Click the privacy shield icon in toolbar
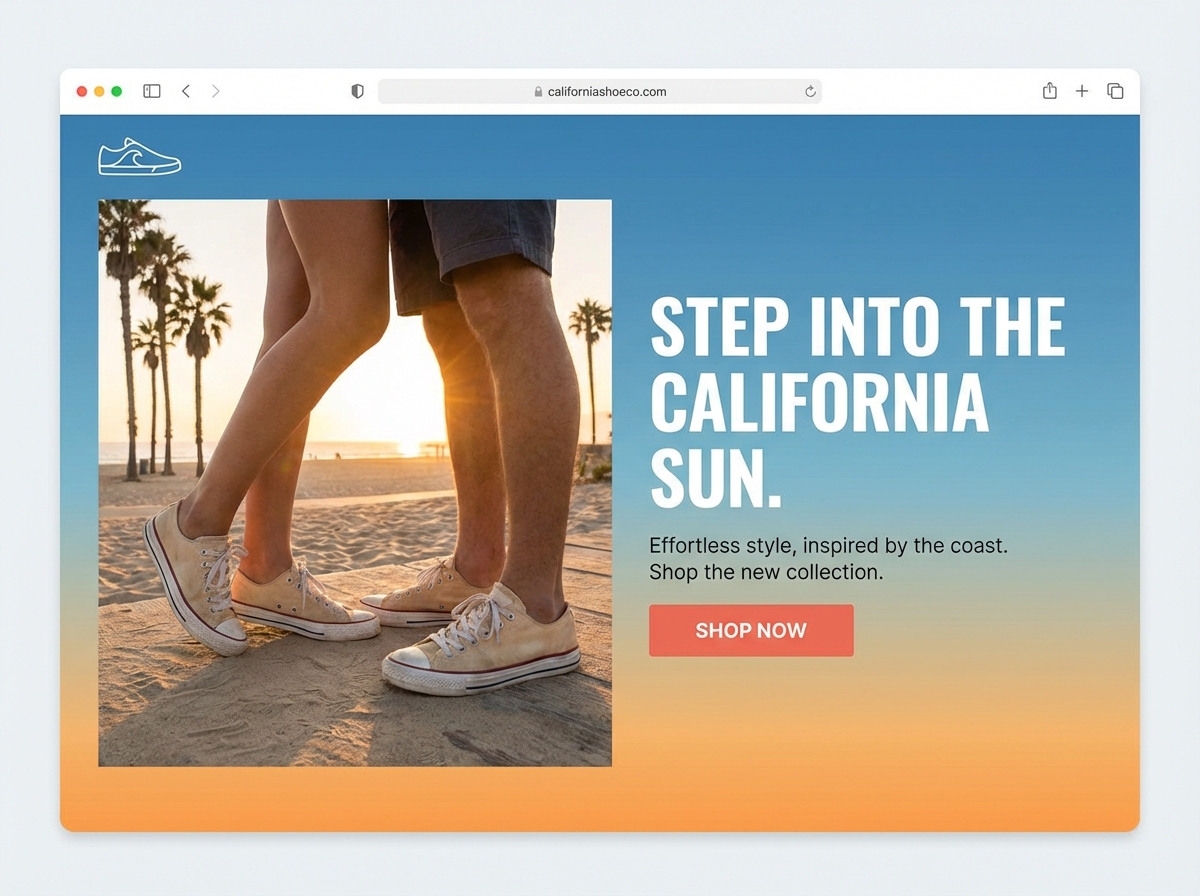The image size is (1200, 896). (x=356, y=91)
